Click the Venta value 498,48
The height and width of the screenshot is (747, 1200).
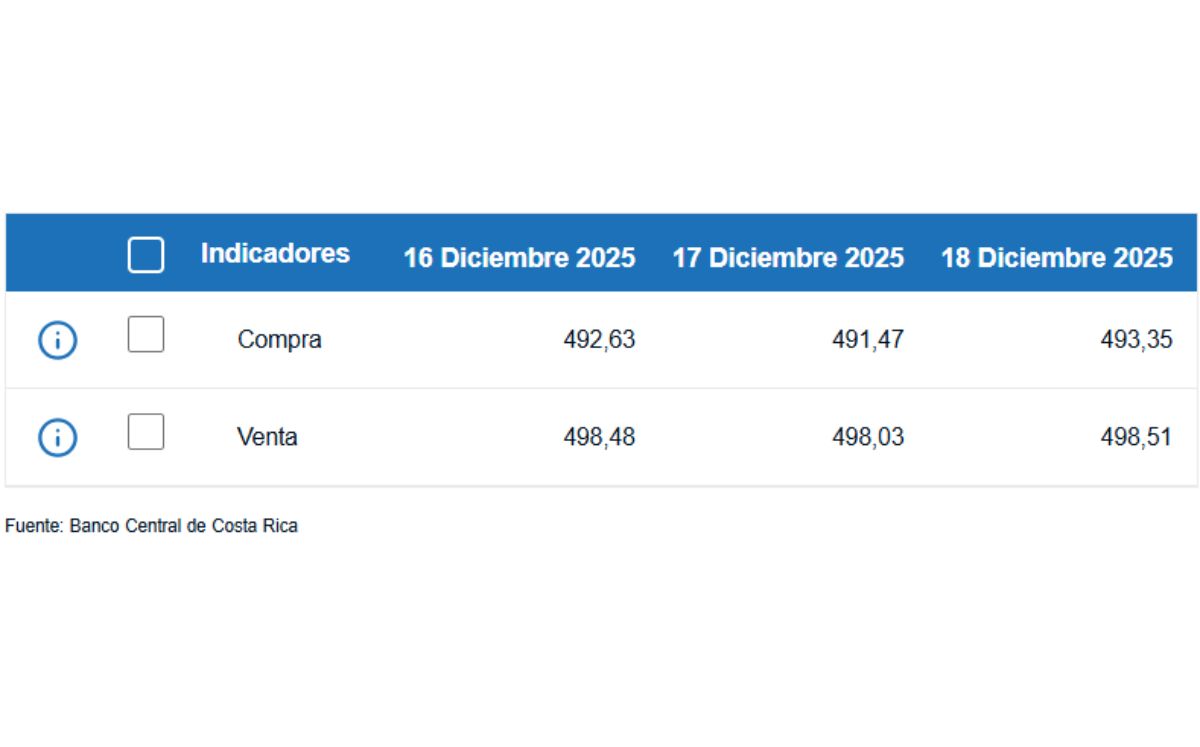600,436
